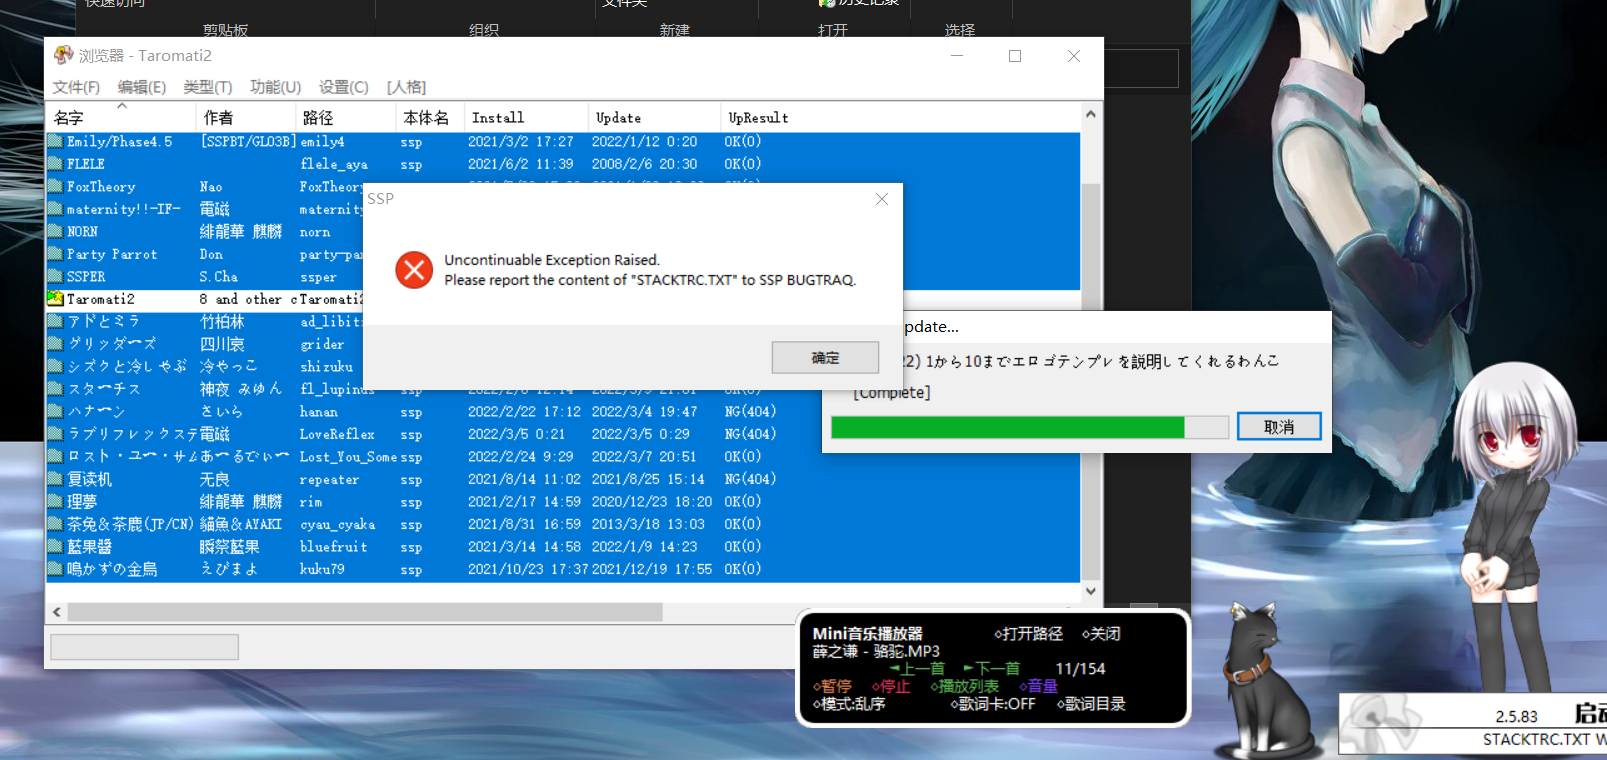The image size is (1607, 760).
Task: Click the folder icon next to Party Parrot
Action: (56, 254)
